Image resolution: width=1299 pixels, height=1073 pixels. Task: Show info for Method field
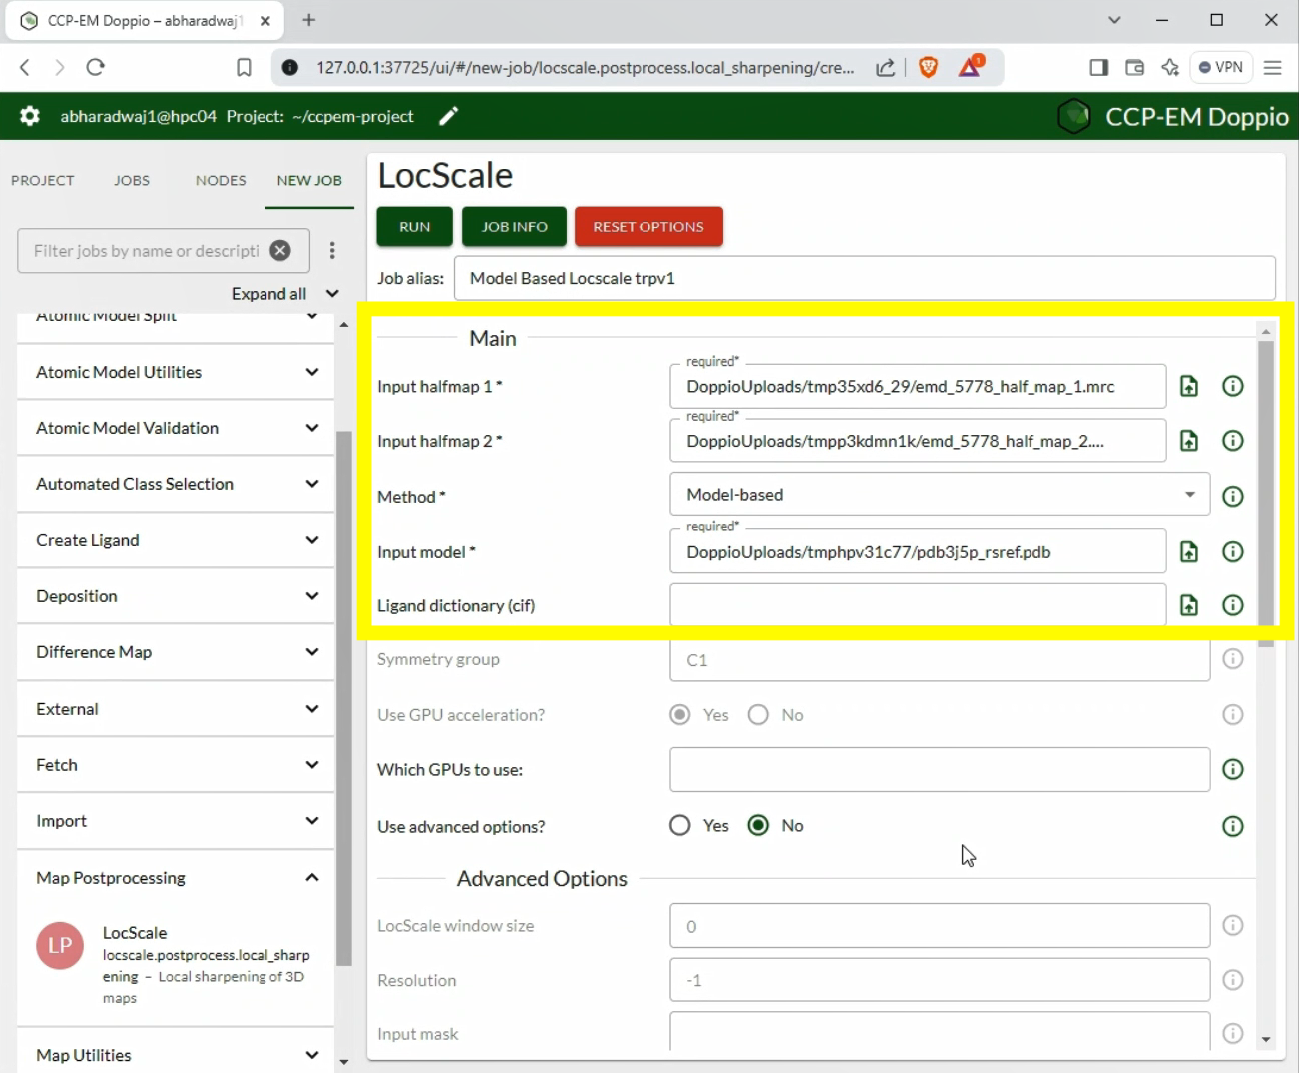click(x=1233, y=496)
